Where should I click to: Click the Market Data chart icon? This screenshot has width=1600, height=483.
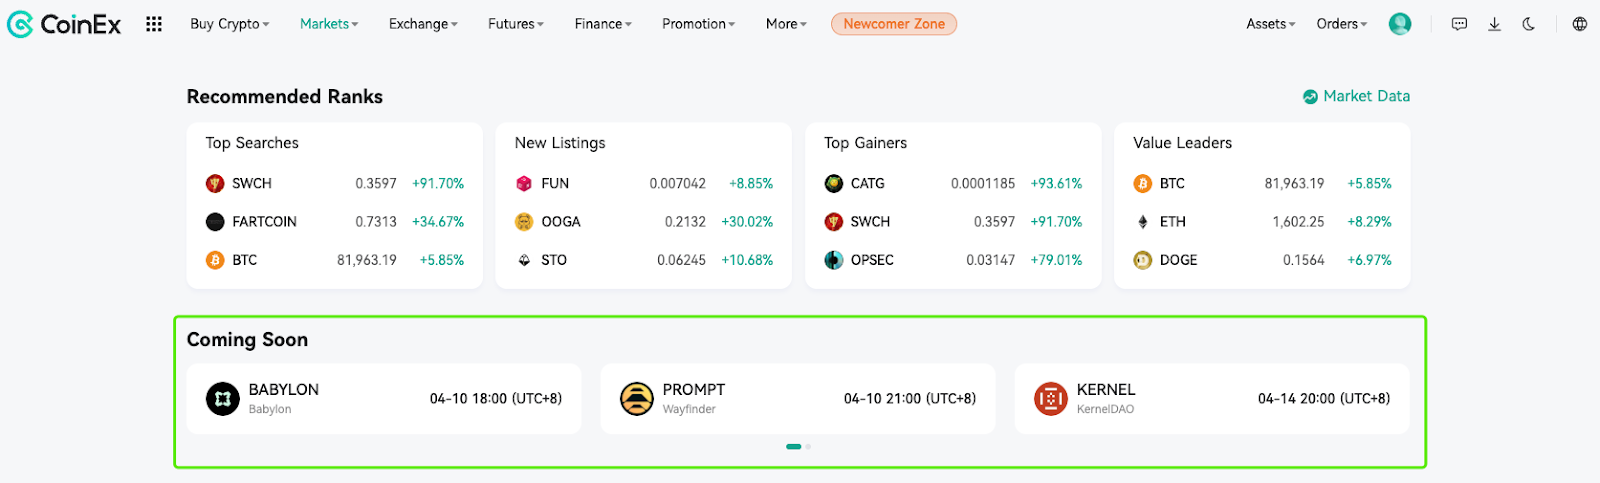1310,97
